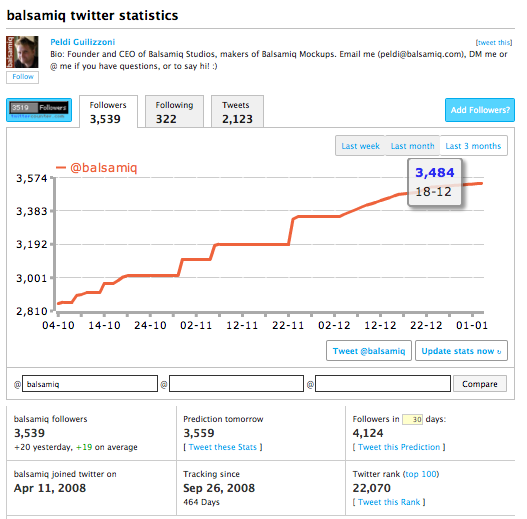Click the 30 days input box

coord(412,419)
